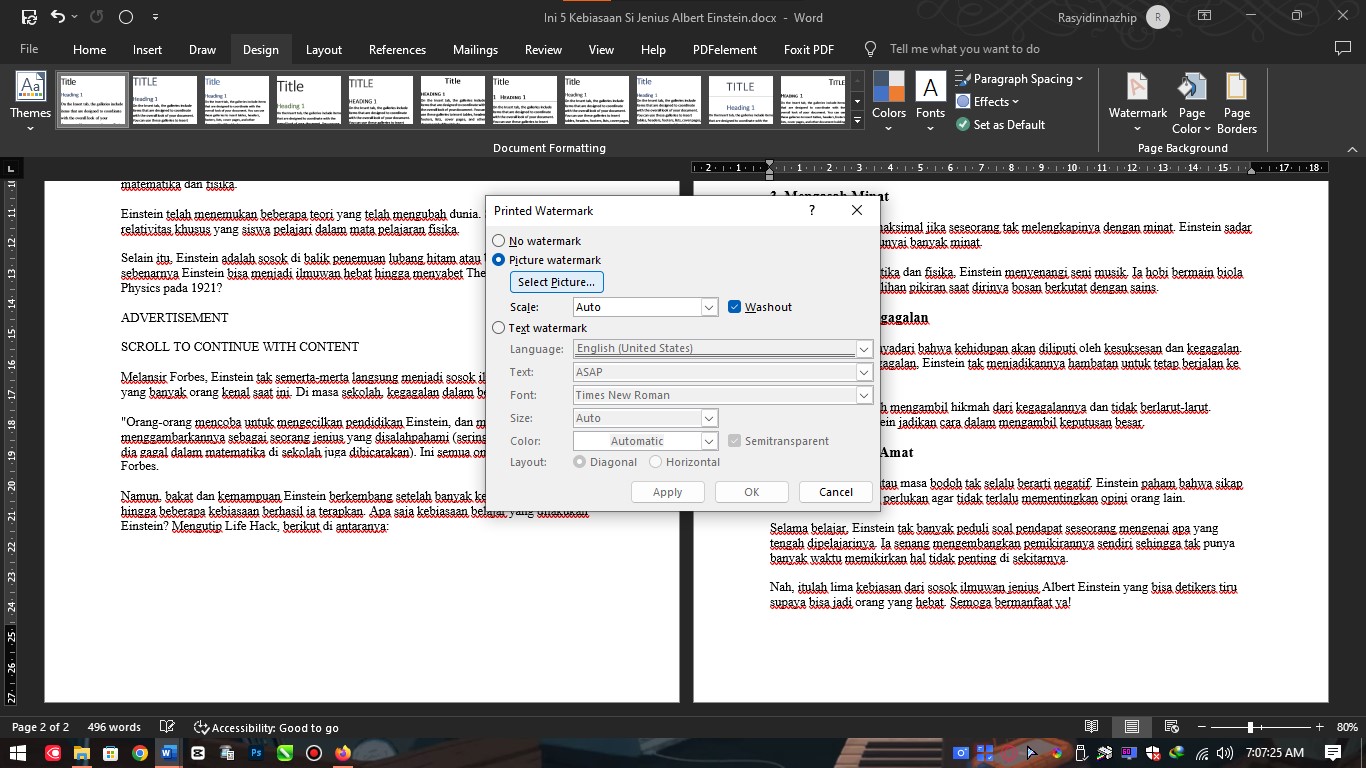Open the watermark Color dropdown
This screenshot has height=768, width=1366.
point(708,440)
